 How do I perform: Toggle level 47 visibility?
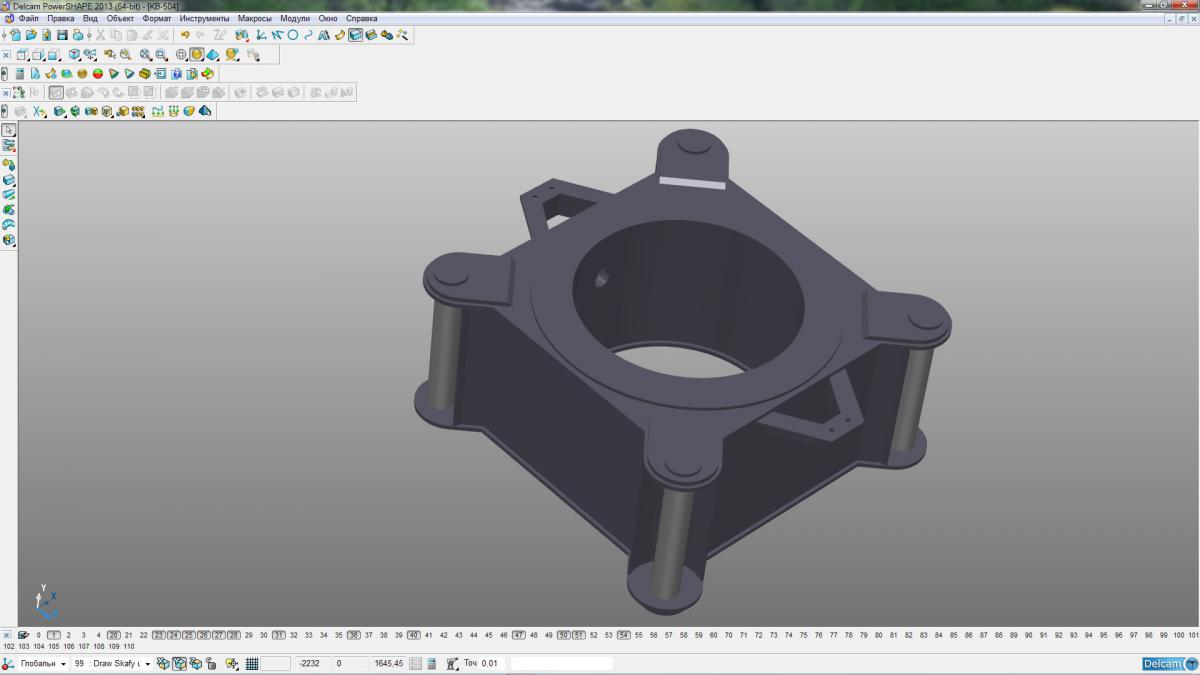click(519, 635)
